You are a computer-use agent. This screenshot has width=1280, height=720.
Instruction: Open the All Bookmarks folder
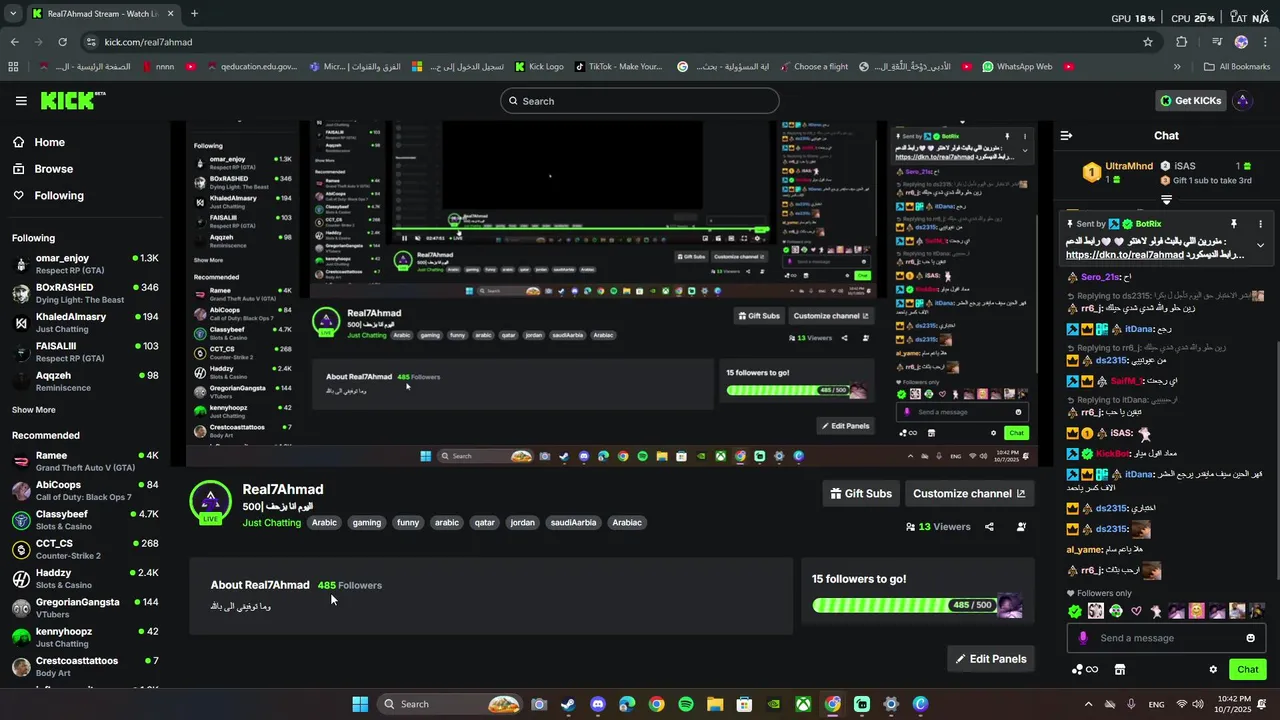pos(1237,67)
